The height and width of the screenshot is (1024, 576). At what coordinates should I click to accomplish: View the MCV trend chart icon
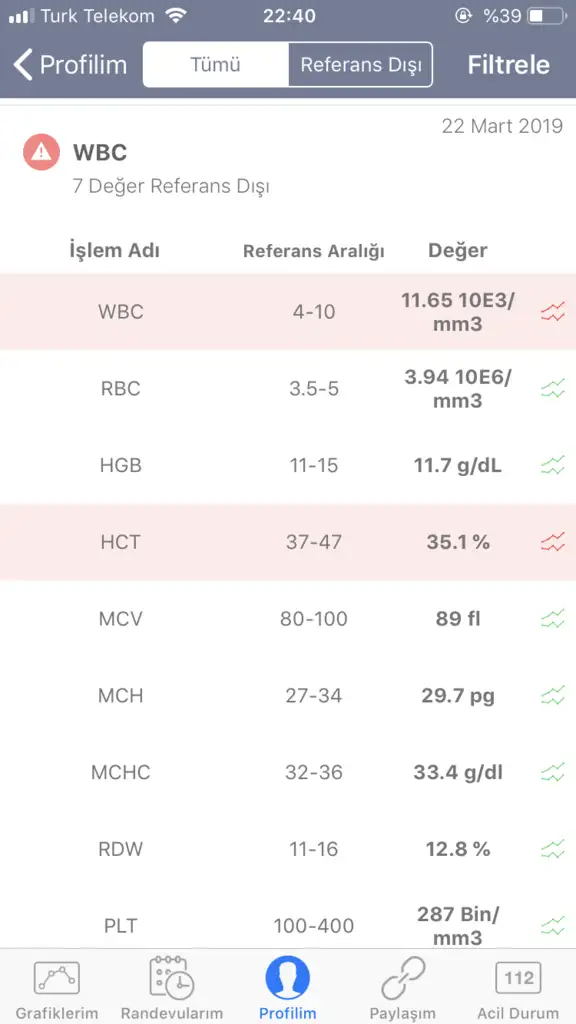point(552,618)
